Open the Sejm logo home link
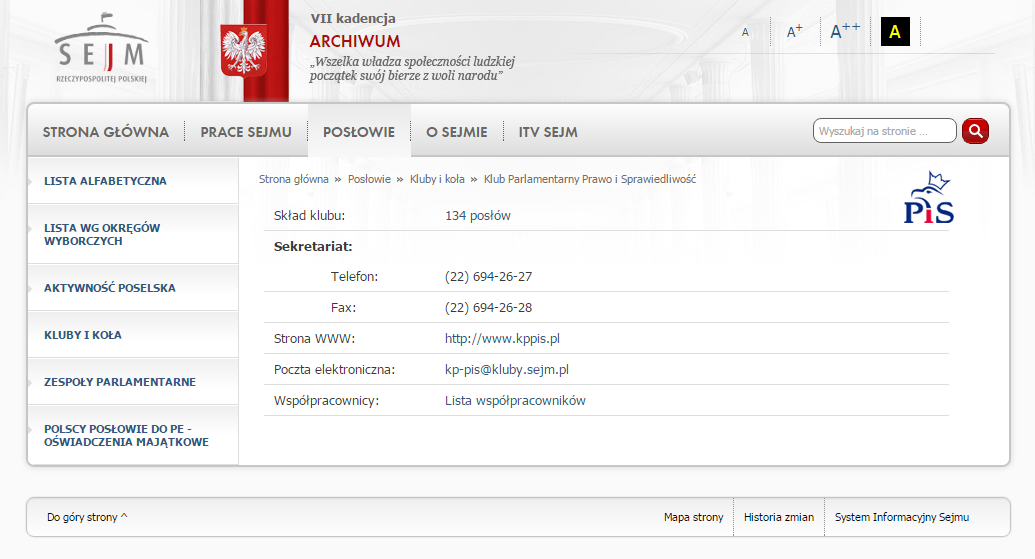 point(102,48)
